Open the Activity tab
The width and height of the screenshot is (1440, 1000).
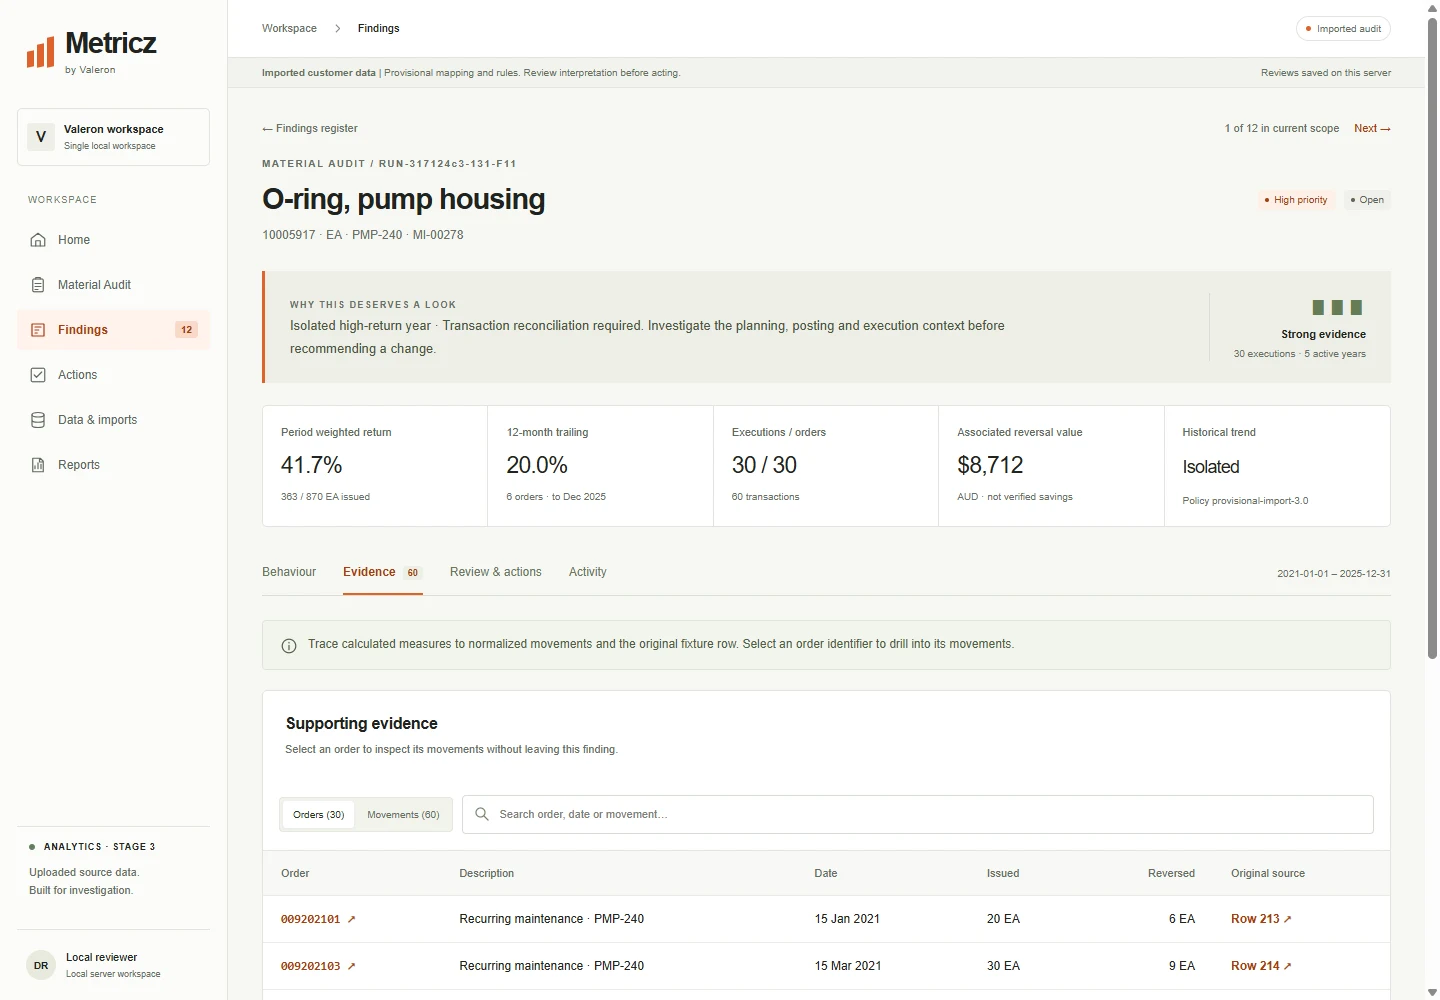pos(588,572)
